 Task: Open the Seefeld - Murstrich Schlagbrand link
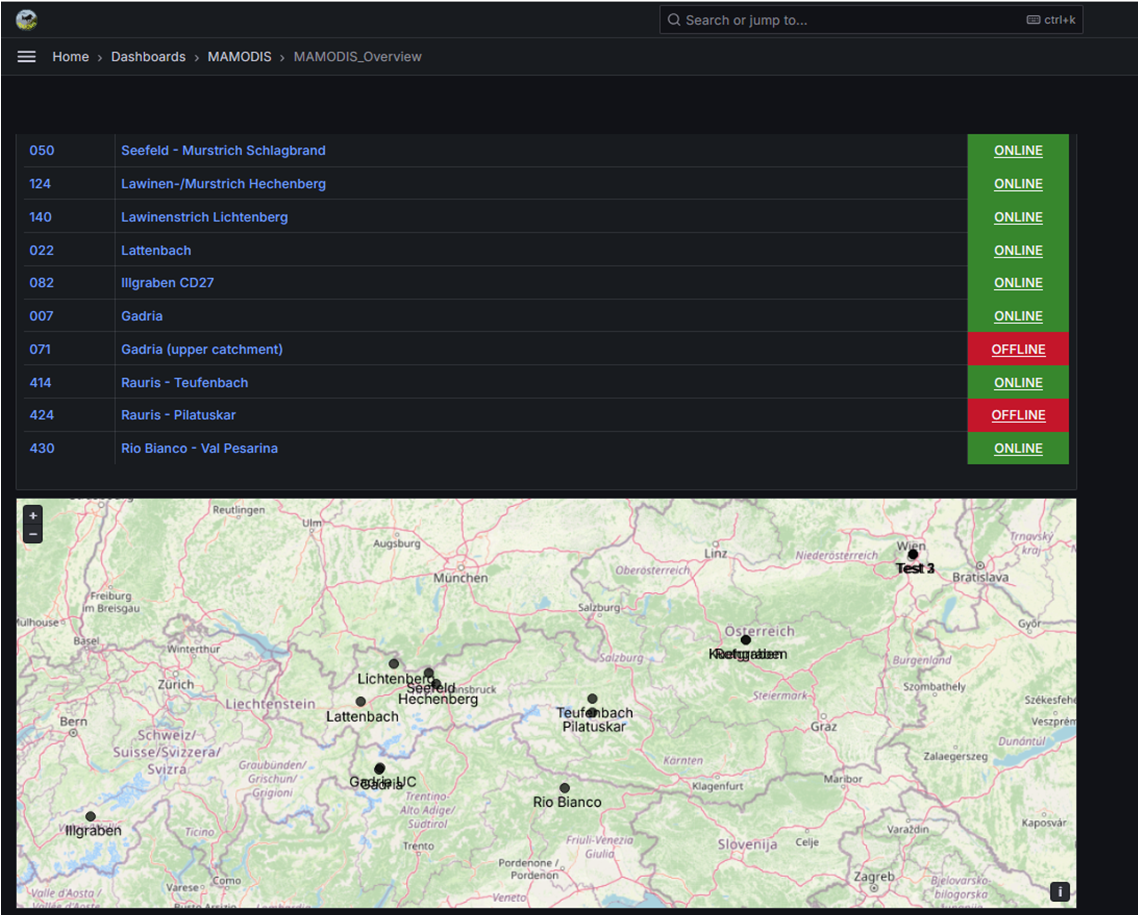tap(223, 151)
